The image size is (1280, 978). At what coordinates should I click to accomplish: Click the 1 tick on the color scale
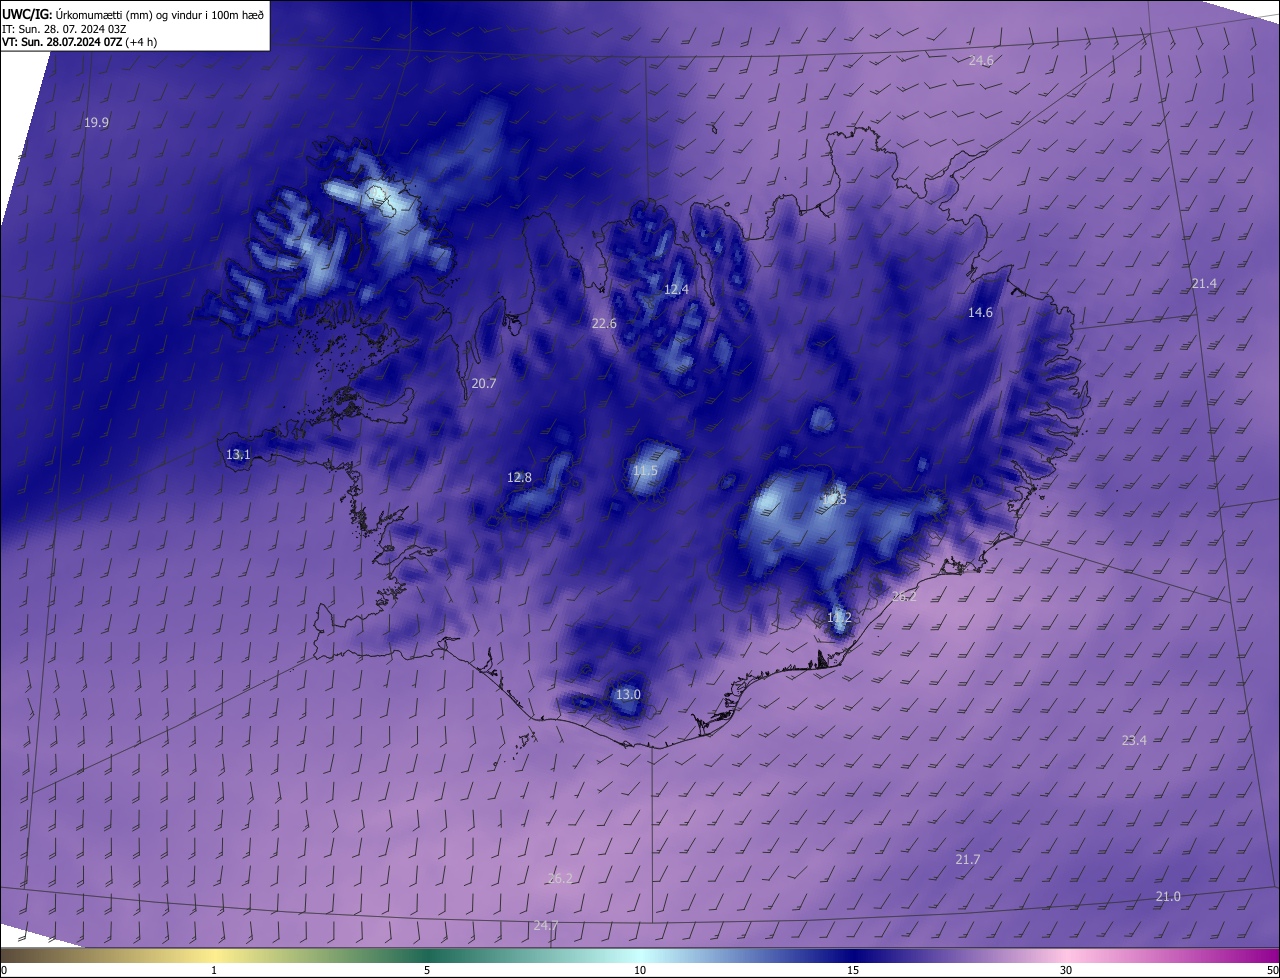pyautogui.click(x=214, y=970)
